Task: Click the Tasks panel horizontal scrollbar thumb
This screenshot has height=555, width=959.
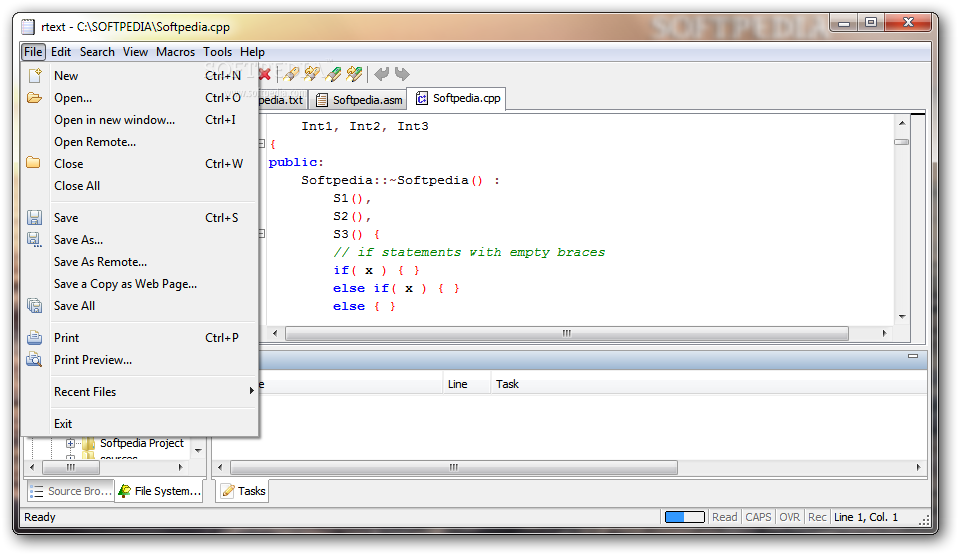Action: pyautogui.click(x=454, y=467)
